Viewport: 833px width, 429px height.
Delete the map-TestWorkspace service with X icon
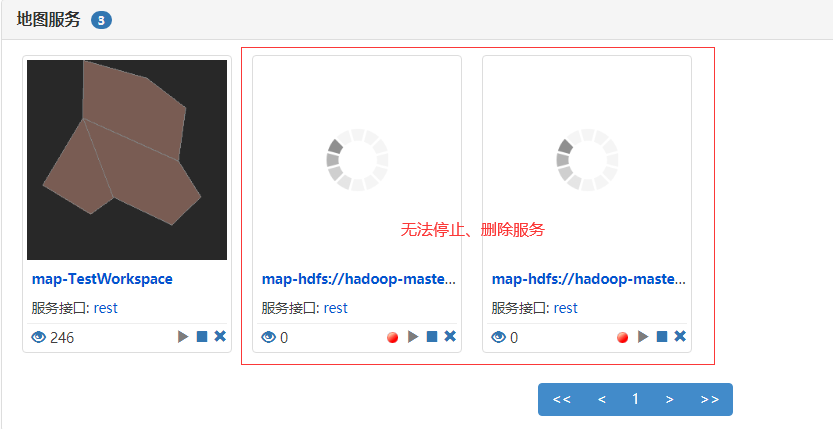pyautogui.click(x=220, y=336)
